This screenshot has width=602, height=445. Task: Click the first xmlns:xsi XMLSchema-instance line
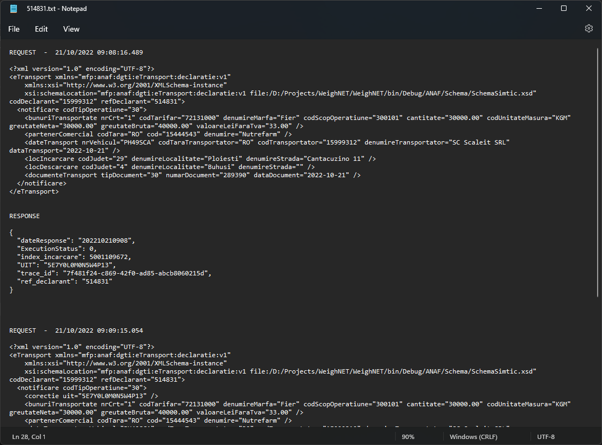pos(126,85)
